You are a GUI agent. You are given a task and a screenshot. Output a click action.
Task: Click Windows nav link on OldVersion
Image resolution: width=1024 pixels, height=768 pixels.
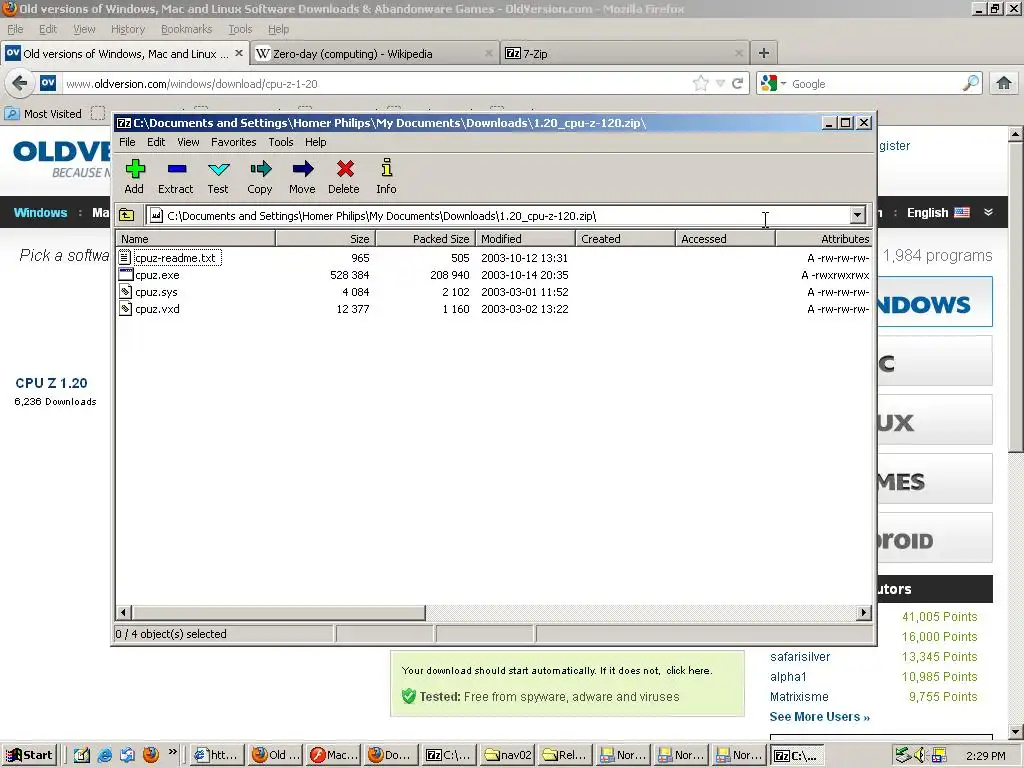point(40,212)
